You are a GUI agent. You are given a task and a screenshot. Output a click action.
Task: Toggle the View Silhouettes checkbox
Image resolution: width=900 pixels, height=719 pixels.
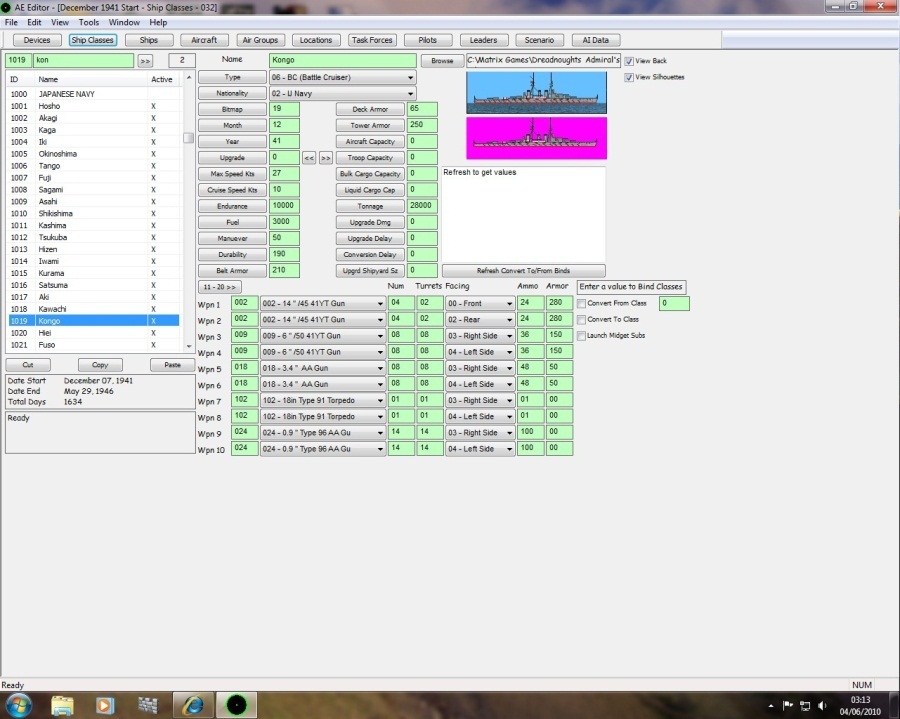[x=629, y=77]
